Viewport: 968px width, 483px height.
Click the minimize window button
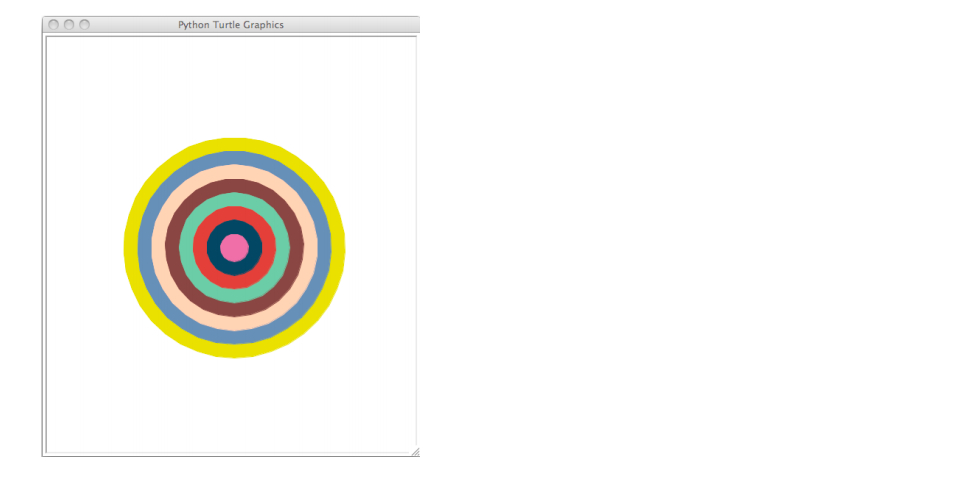[69, 25]
